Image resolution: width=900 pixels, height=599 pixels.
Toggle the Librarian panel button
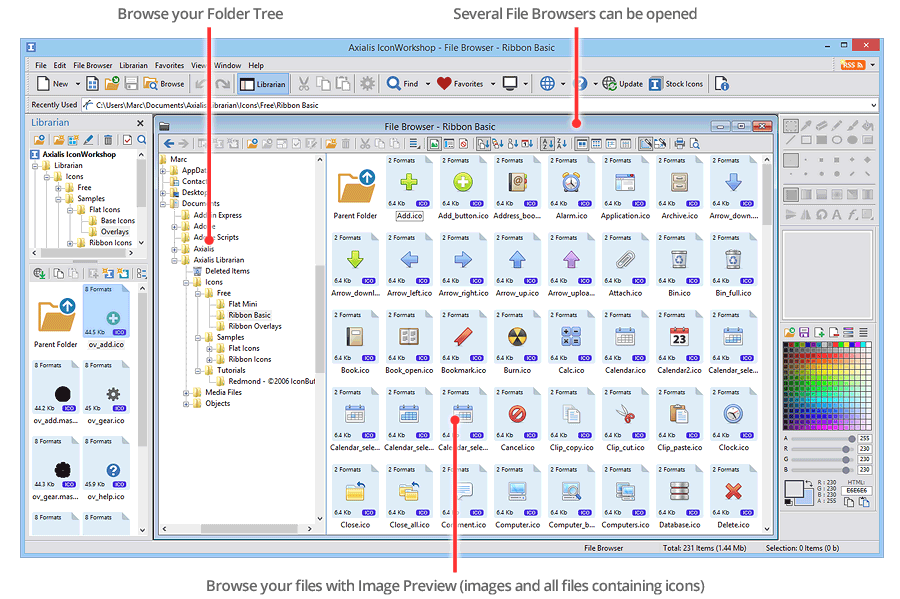[x=263, y=84]
